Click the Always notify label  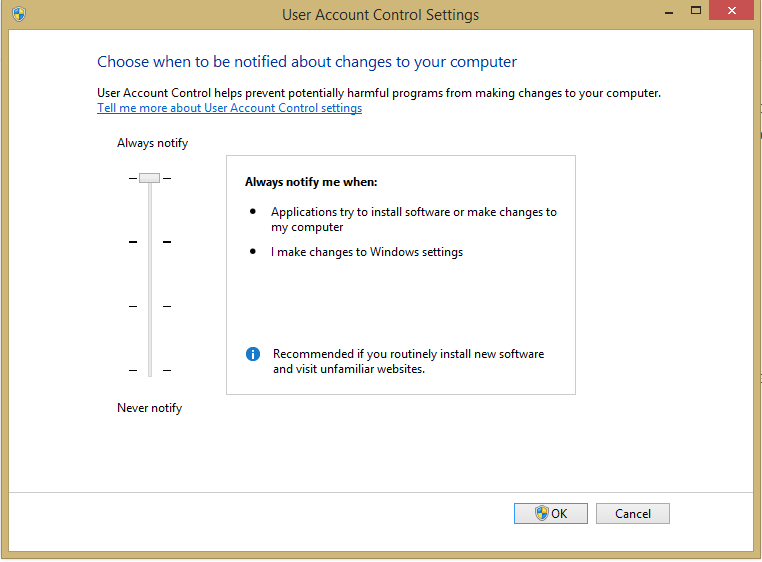153,143
